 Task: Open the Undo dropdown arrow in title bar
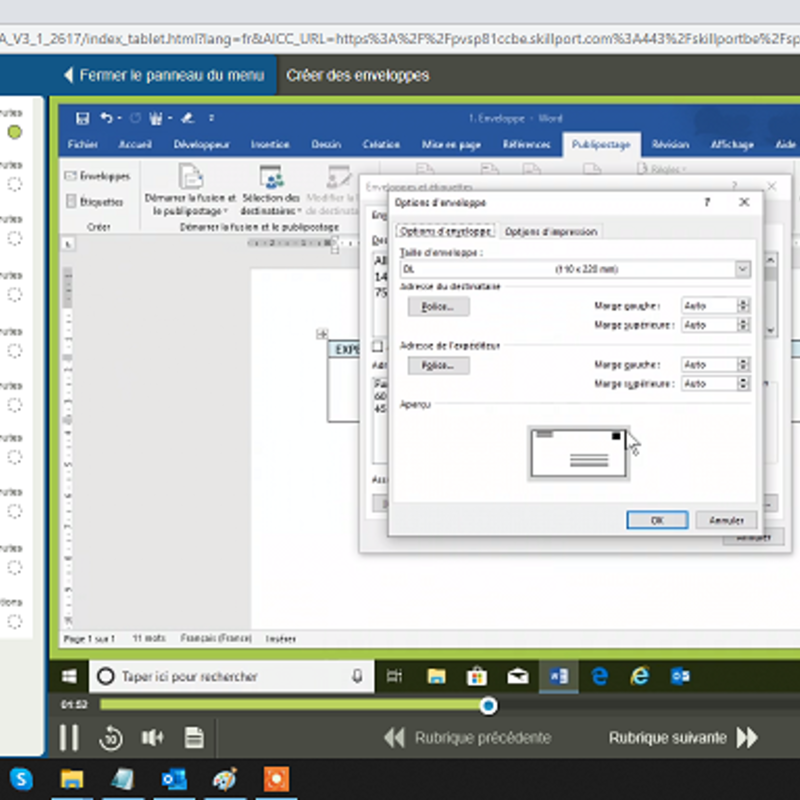(119, 118)
